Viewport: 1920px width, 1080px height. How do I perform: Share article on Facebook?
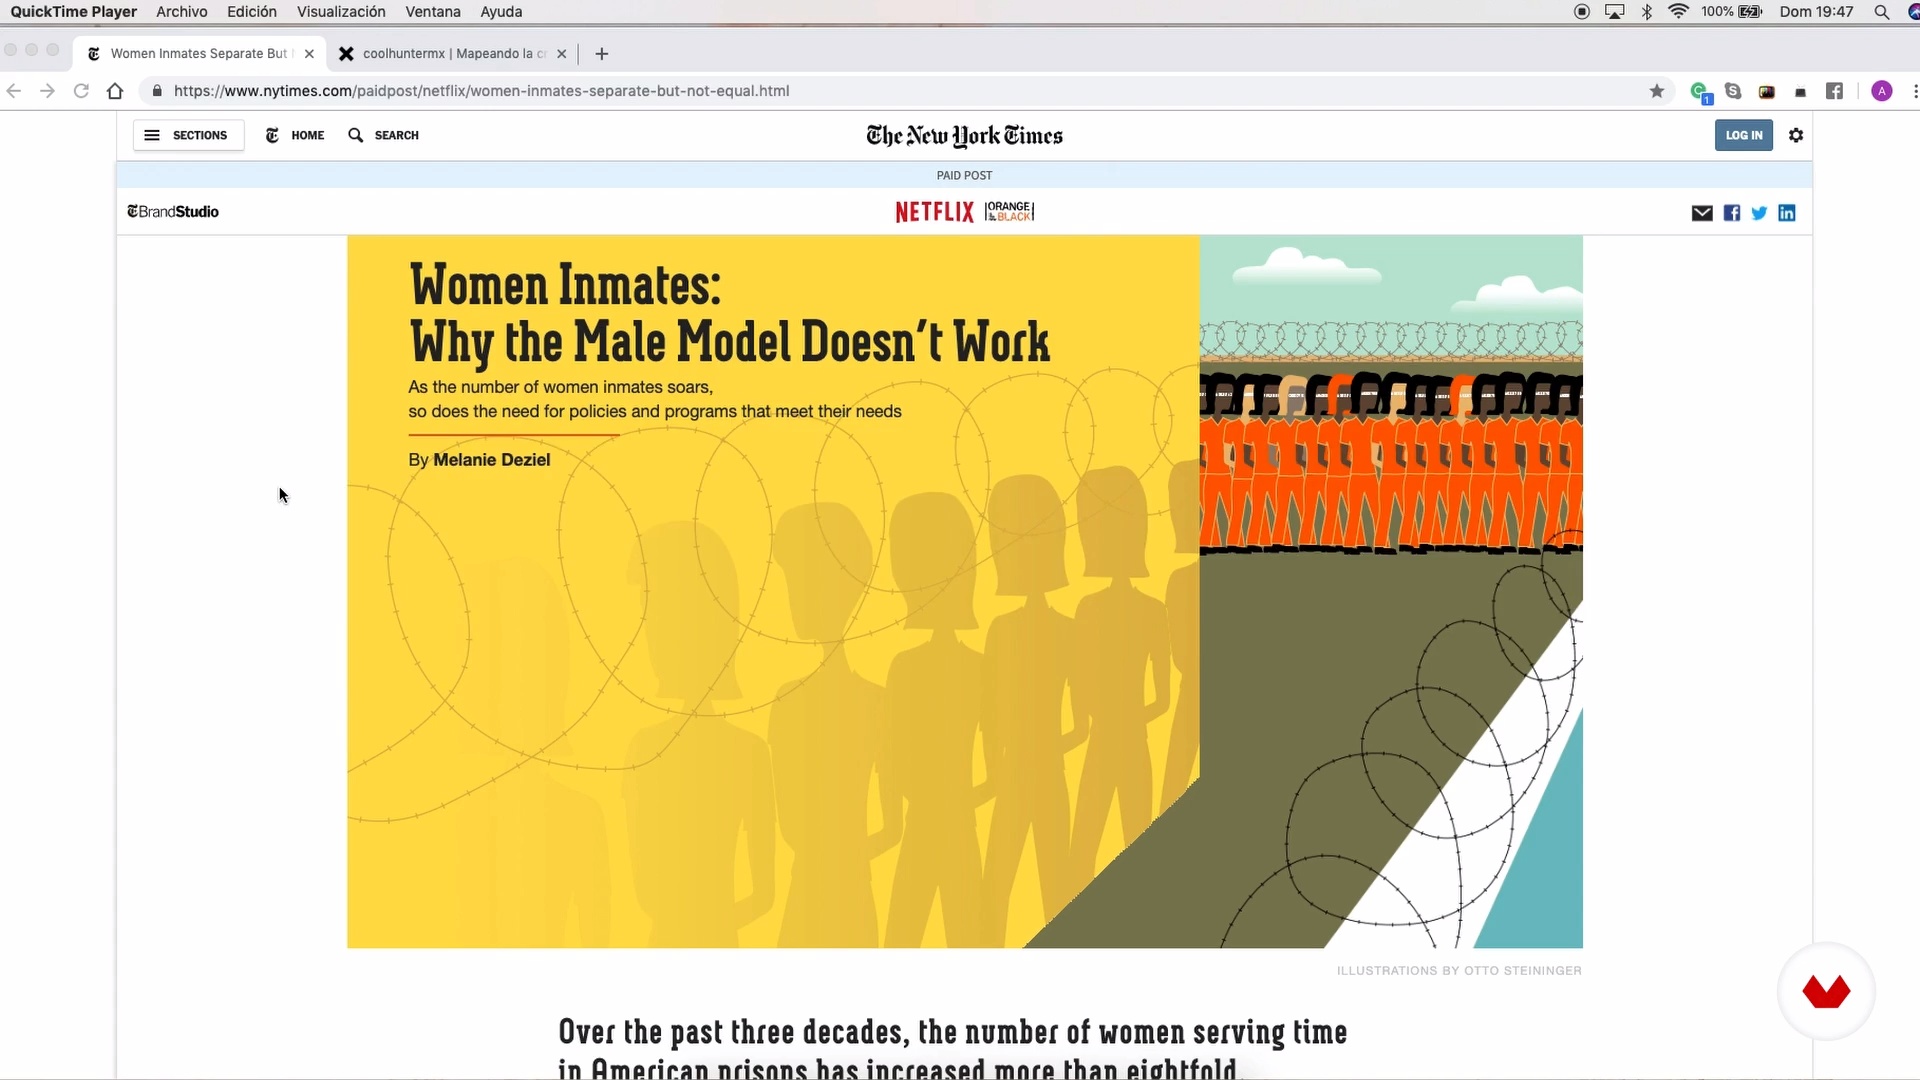coord(1731,213)
